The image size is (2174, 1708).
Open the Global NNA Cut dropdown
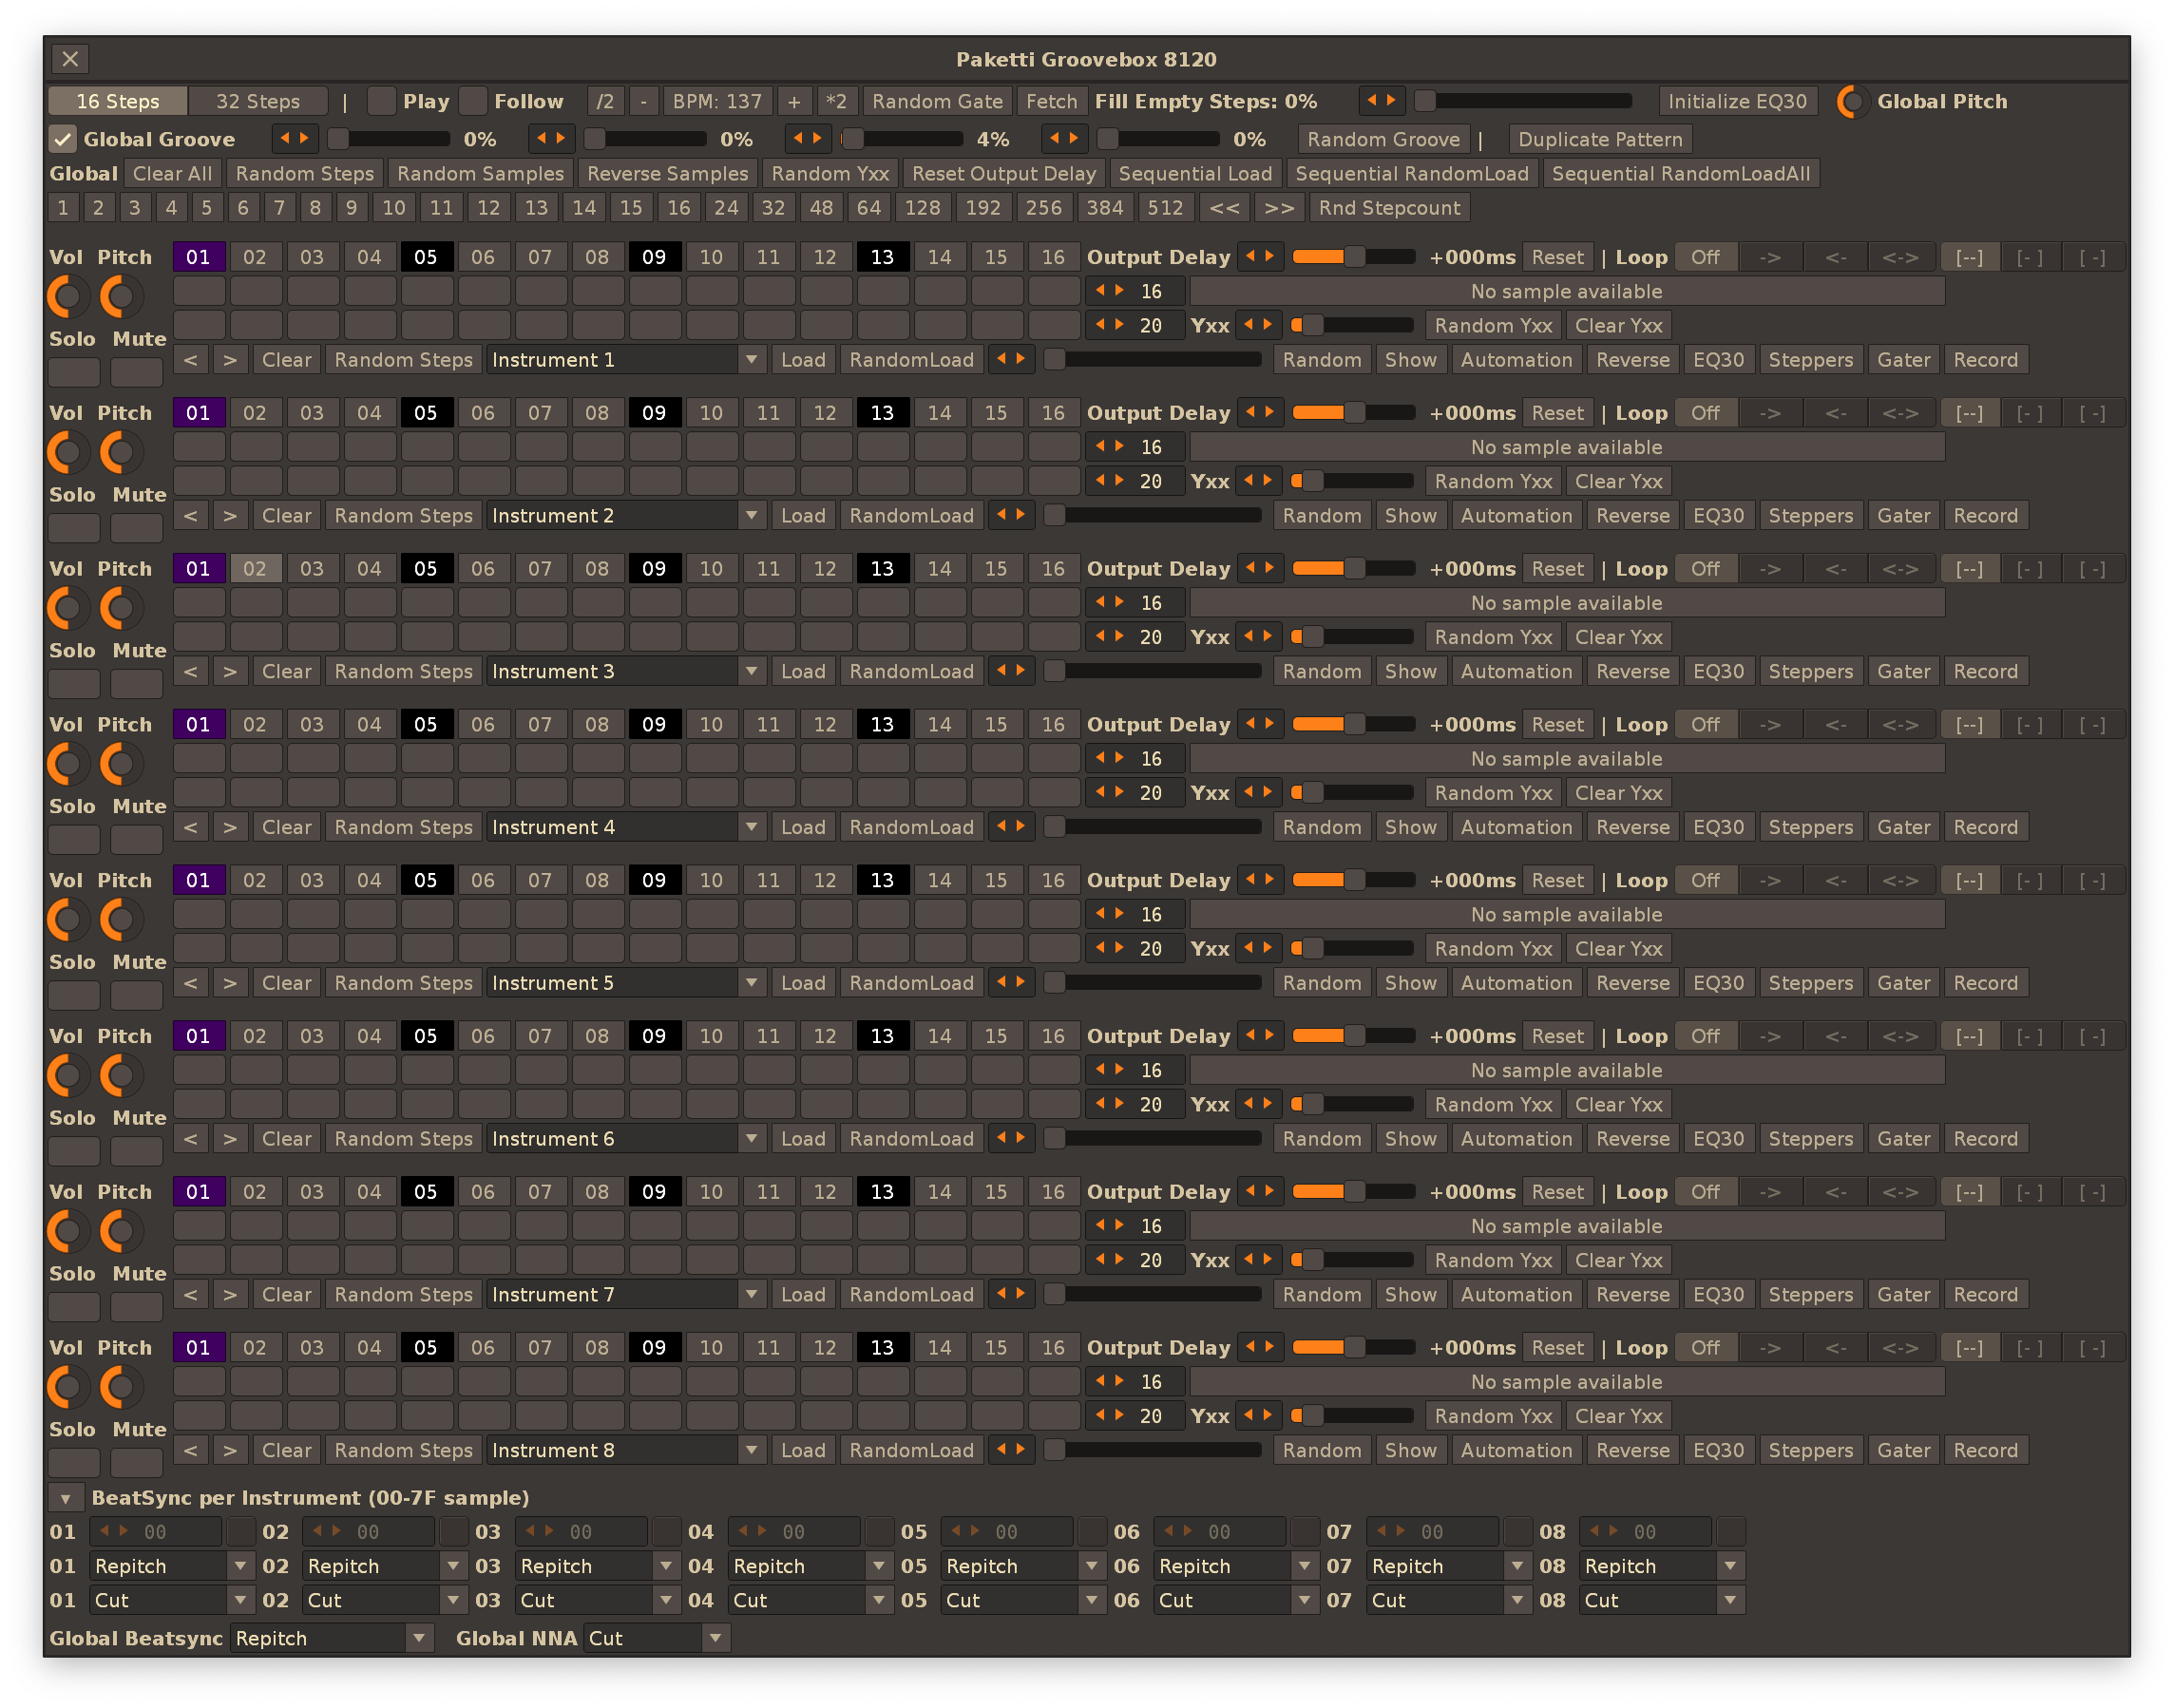click(657, 1638)
